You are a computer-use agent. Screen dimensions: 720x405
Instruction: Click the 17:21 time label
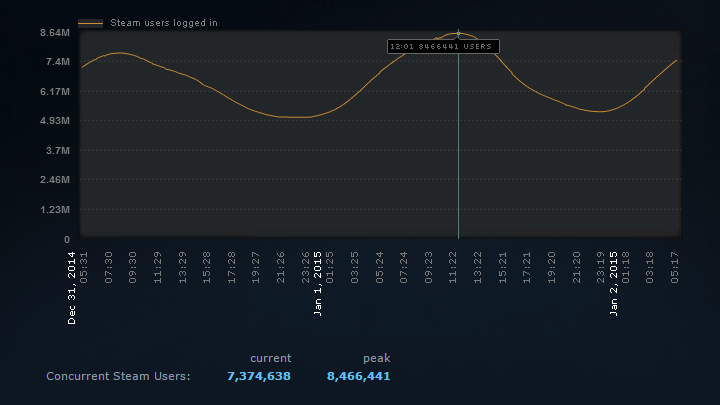[527, 267]
